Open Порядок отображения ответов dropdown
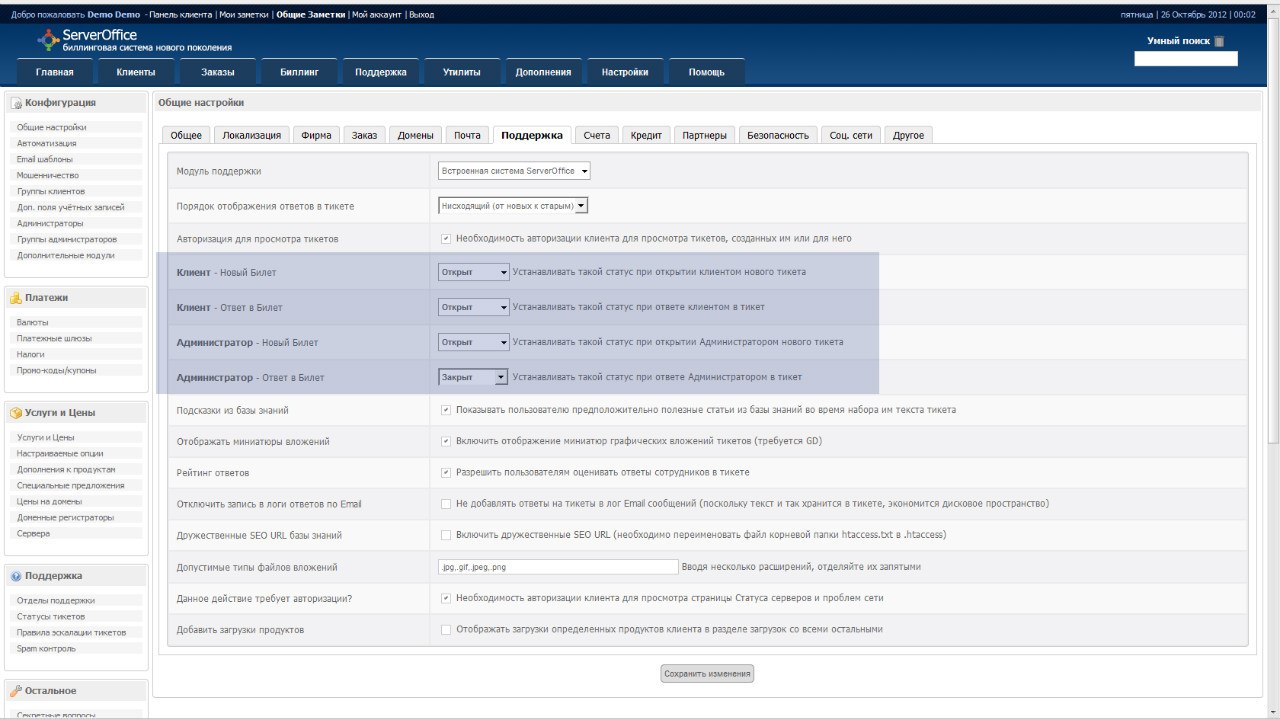This screenshot has width=1280, height=719. (x=513, y=206)
